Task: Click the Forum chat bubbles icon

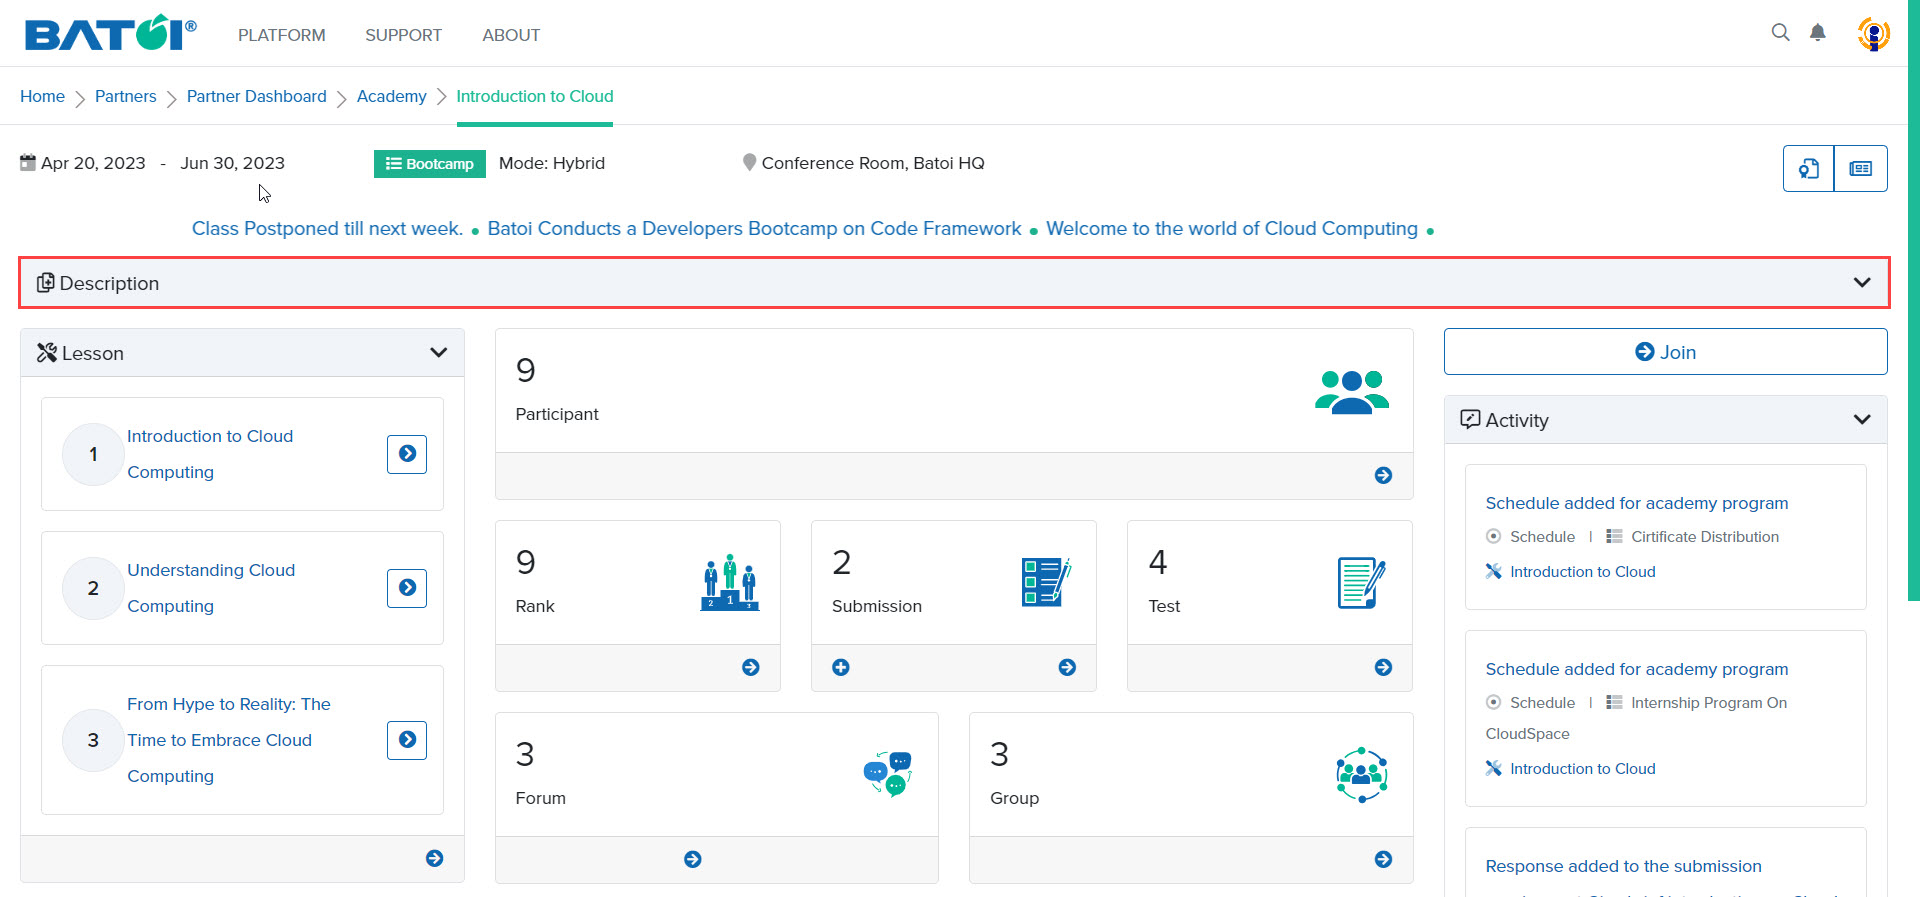Action: (888, 774)
